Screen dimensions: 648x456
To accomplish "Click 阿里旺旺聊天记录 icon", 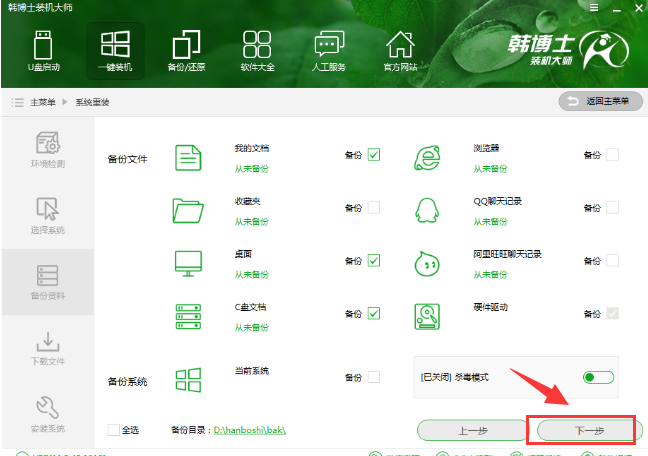I will point(427,263).
